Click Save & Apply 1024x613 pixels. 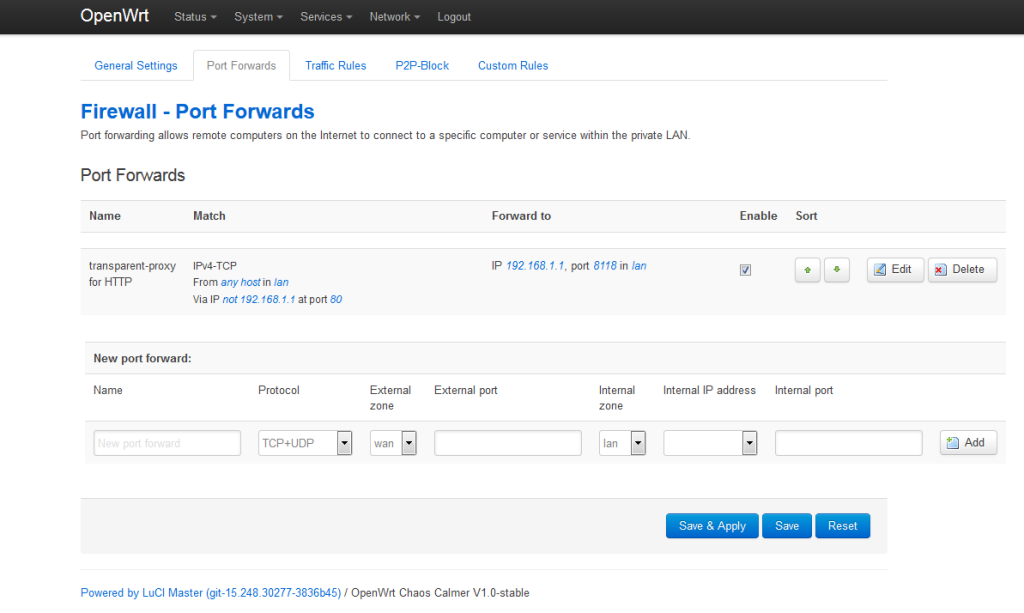(x=711, y=525)
